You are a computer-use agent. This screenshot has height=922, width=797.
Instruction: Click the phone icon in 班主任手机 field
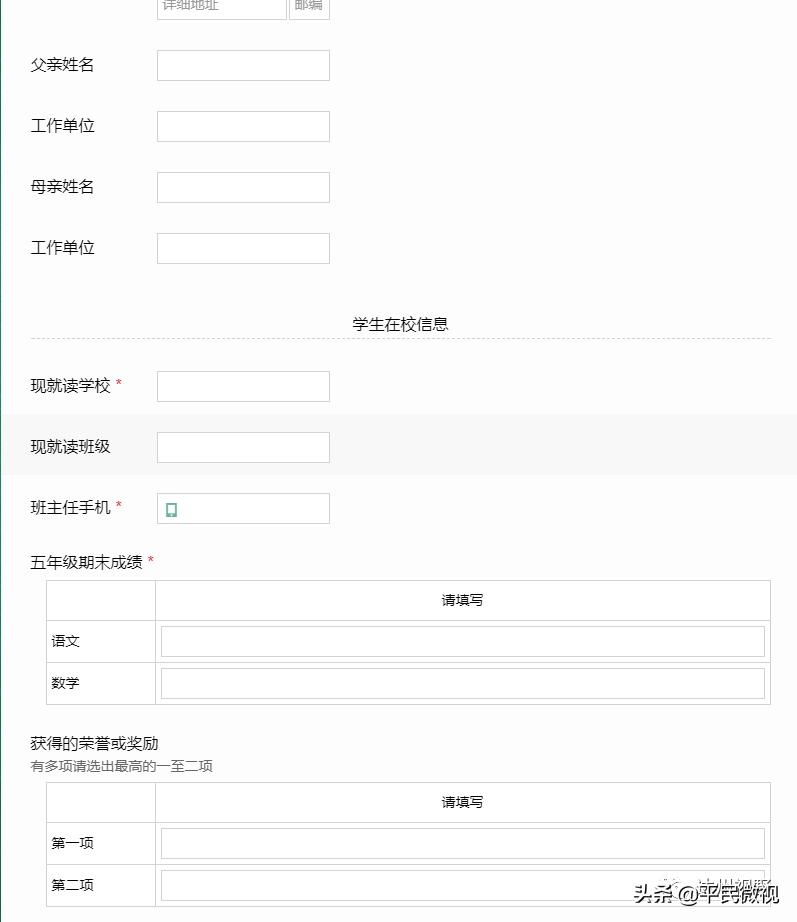pos(171,509)
